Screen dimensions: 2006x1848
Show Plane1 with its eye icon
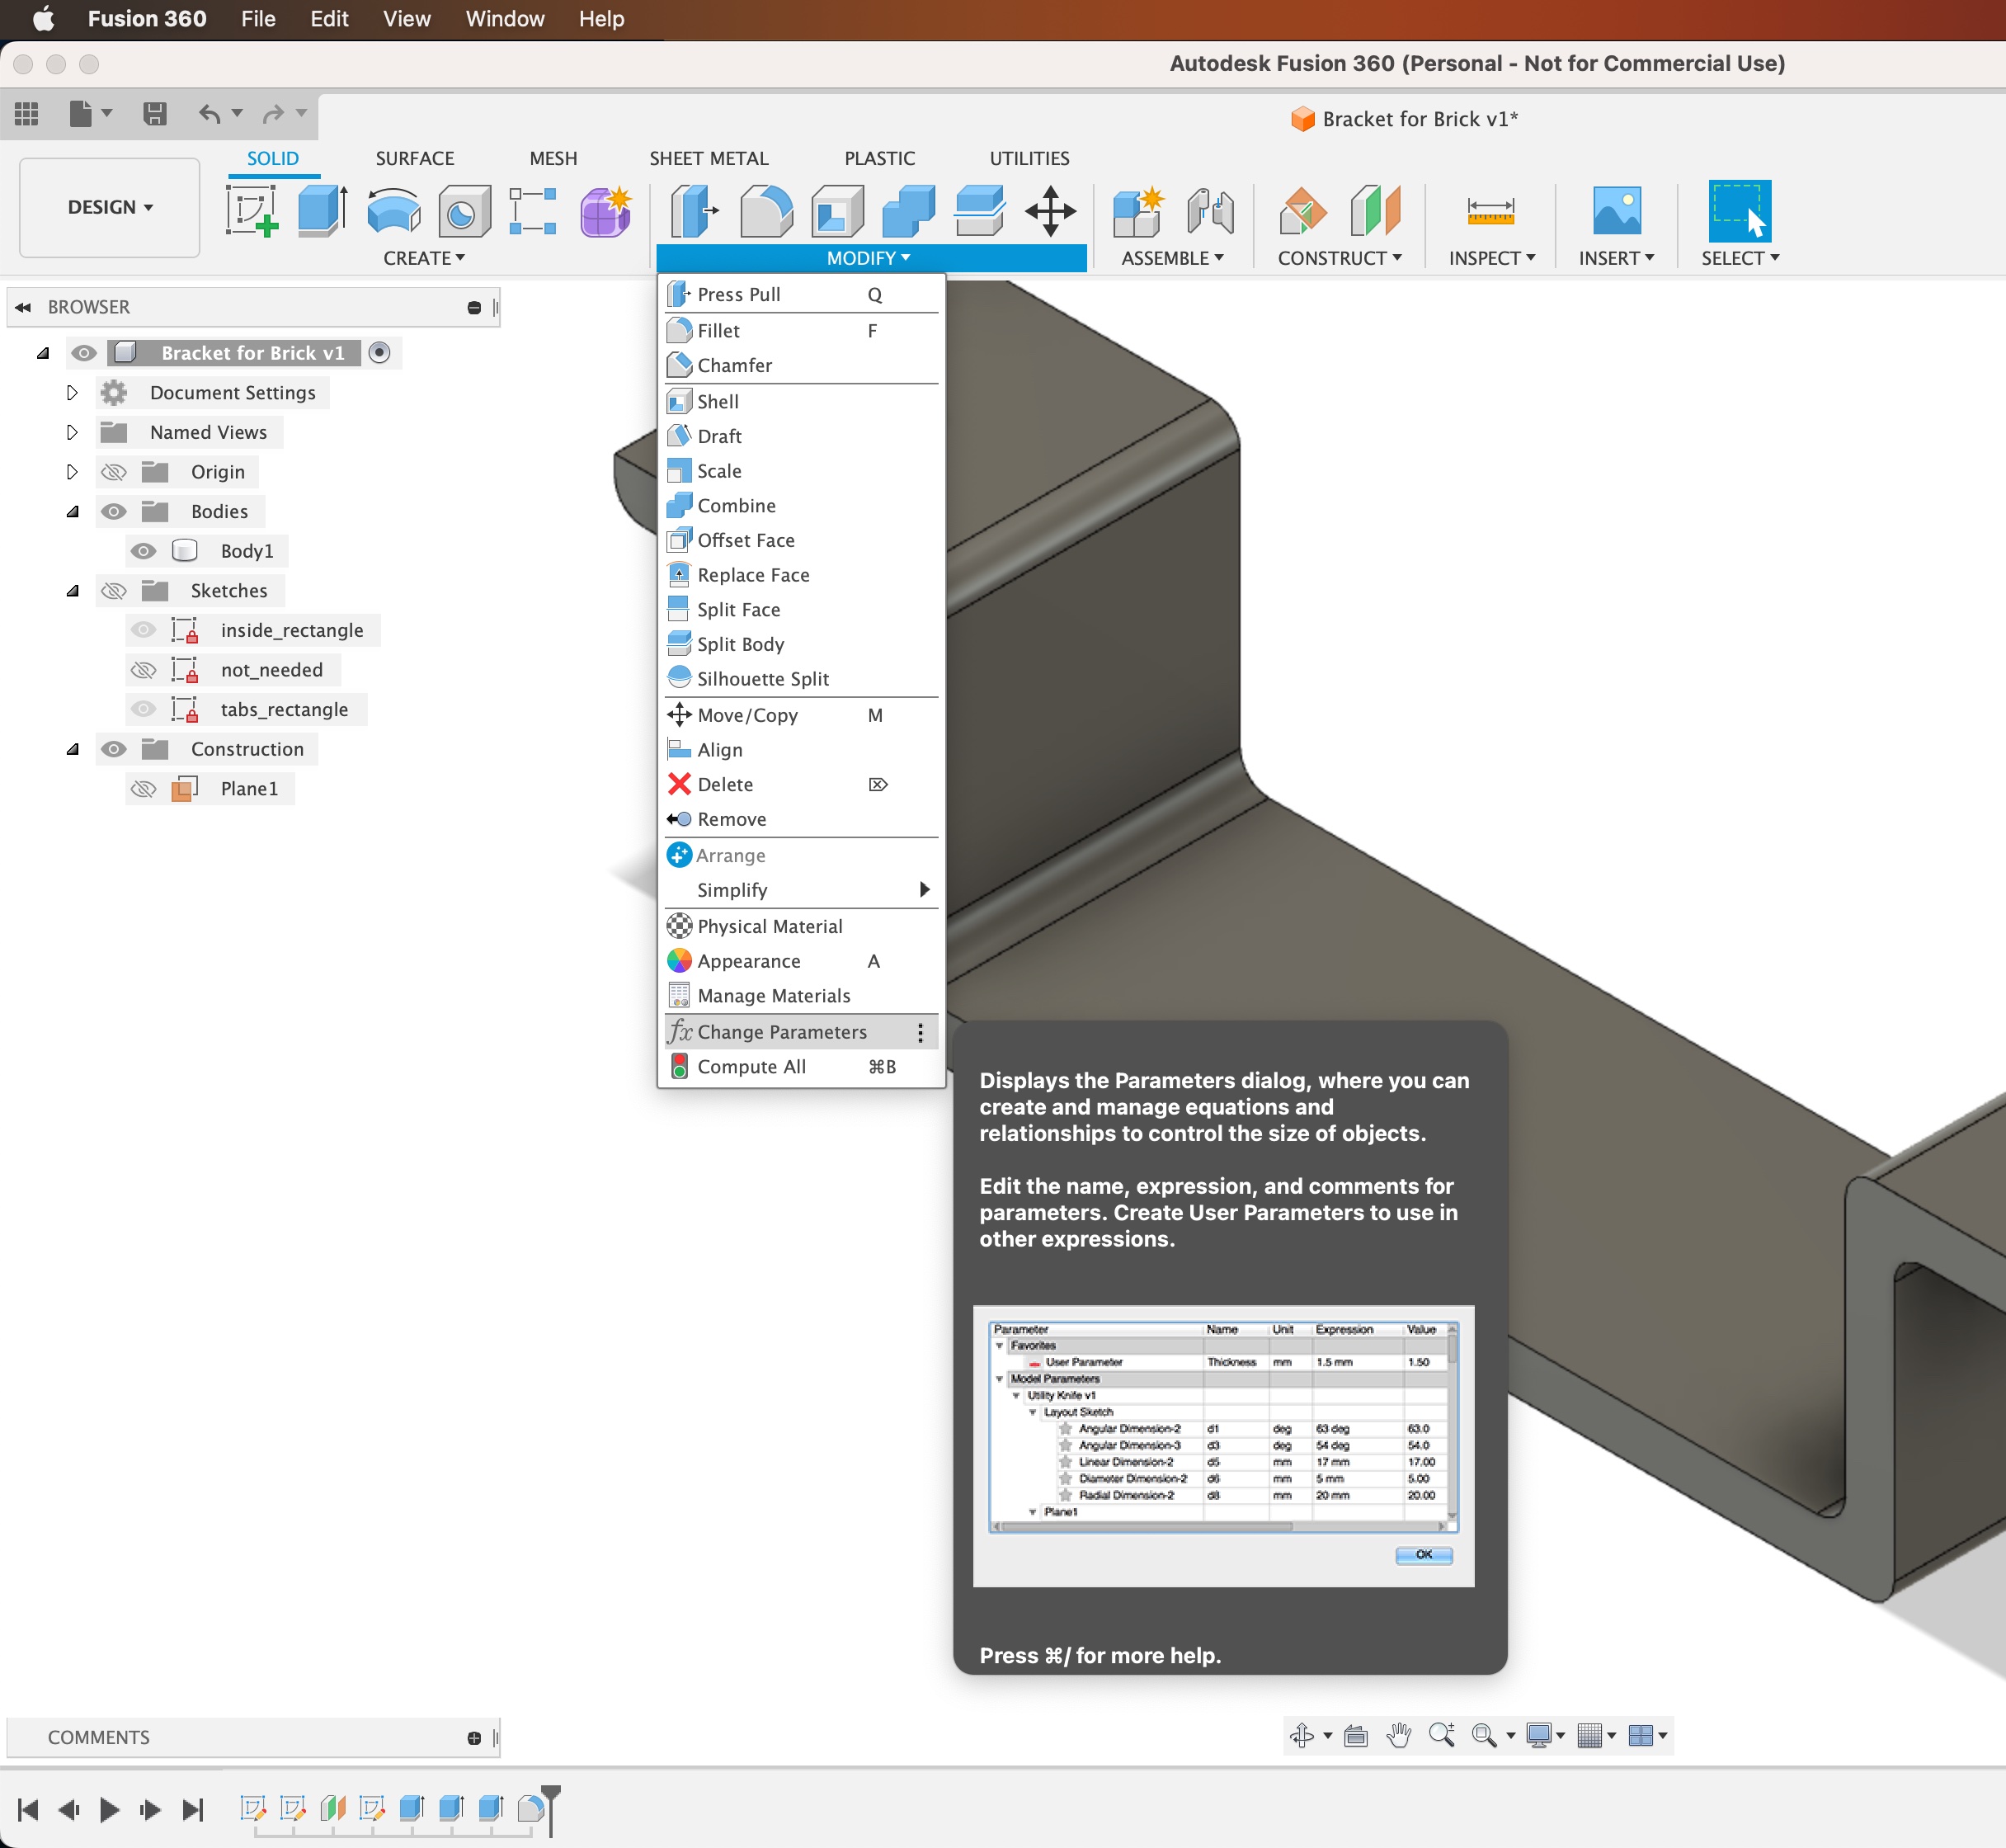click(x=144, y=789)
